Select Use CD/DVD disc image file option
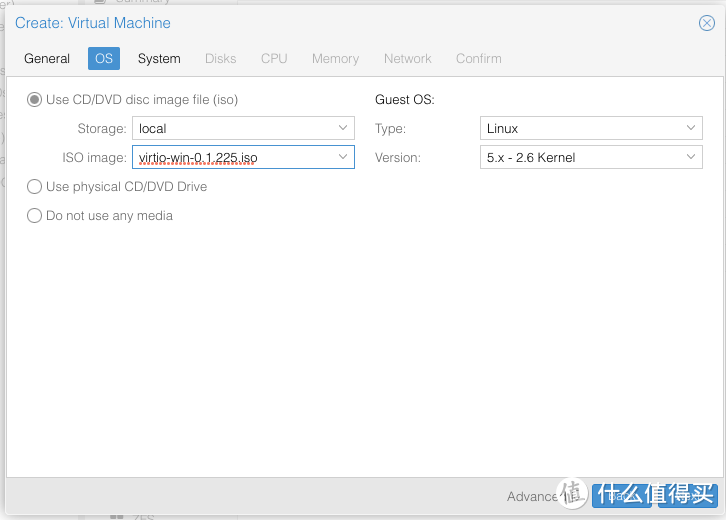This screenshot has height=520, width=726. pyautogui.click(x=35, y=99)
